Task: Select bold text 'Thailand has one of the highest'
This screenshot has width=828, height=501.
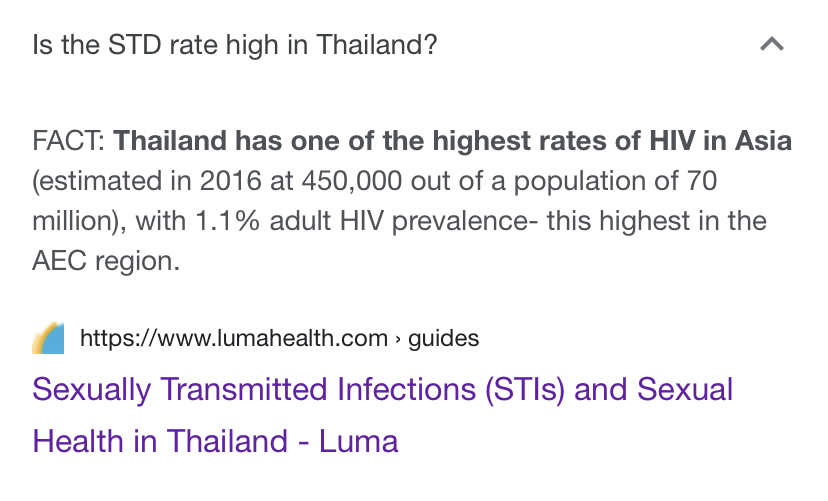Action: 322,141
